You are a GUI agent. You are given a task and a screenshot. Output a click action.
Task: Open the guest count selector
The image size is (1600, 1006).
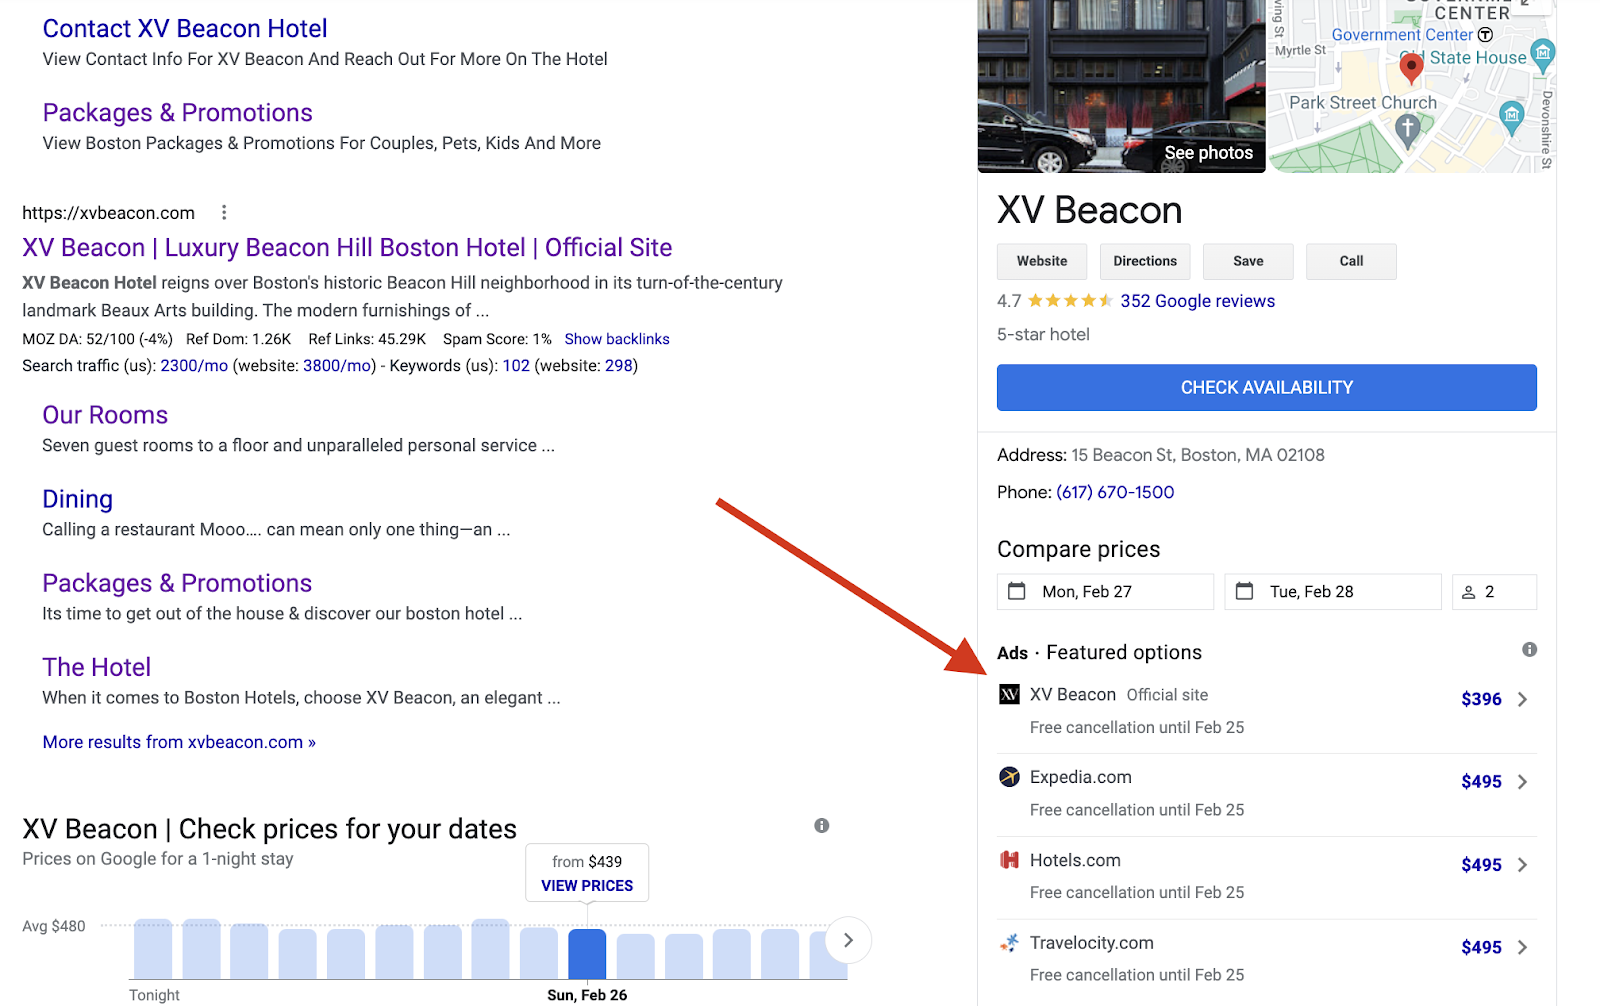pos(1494,592)
